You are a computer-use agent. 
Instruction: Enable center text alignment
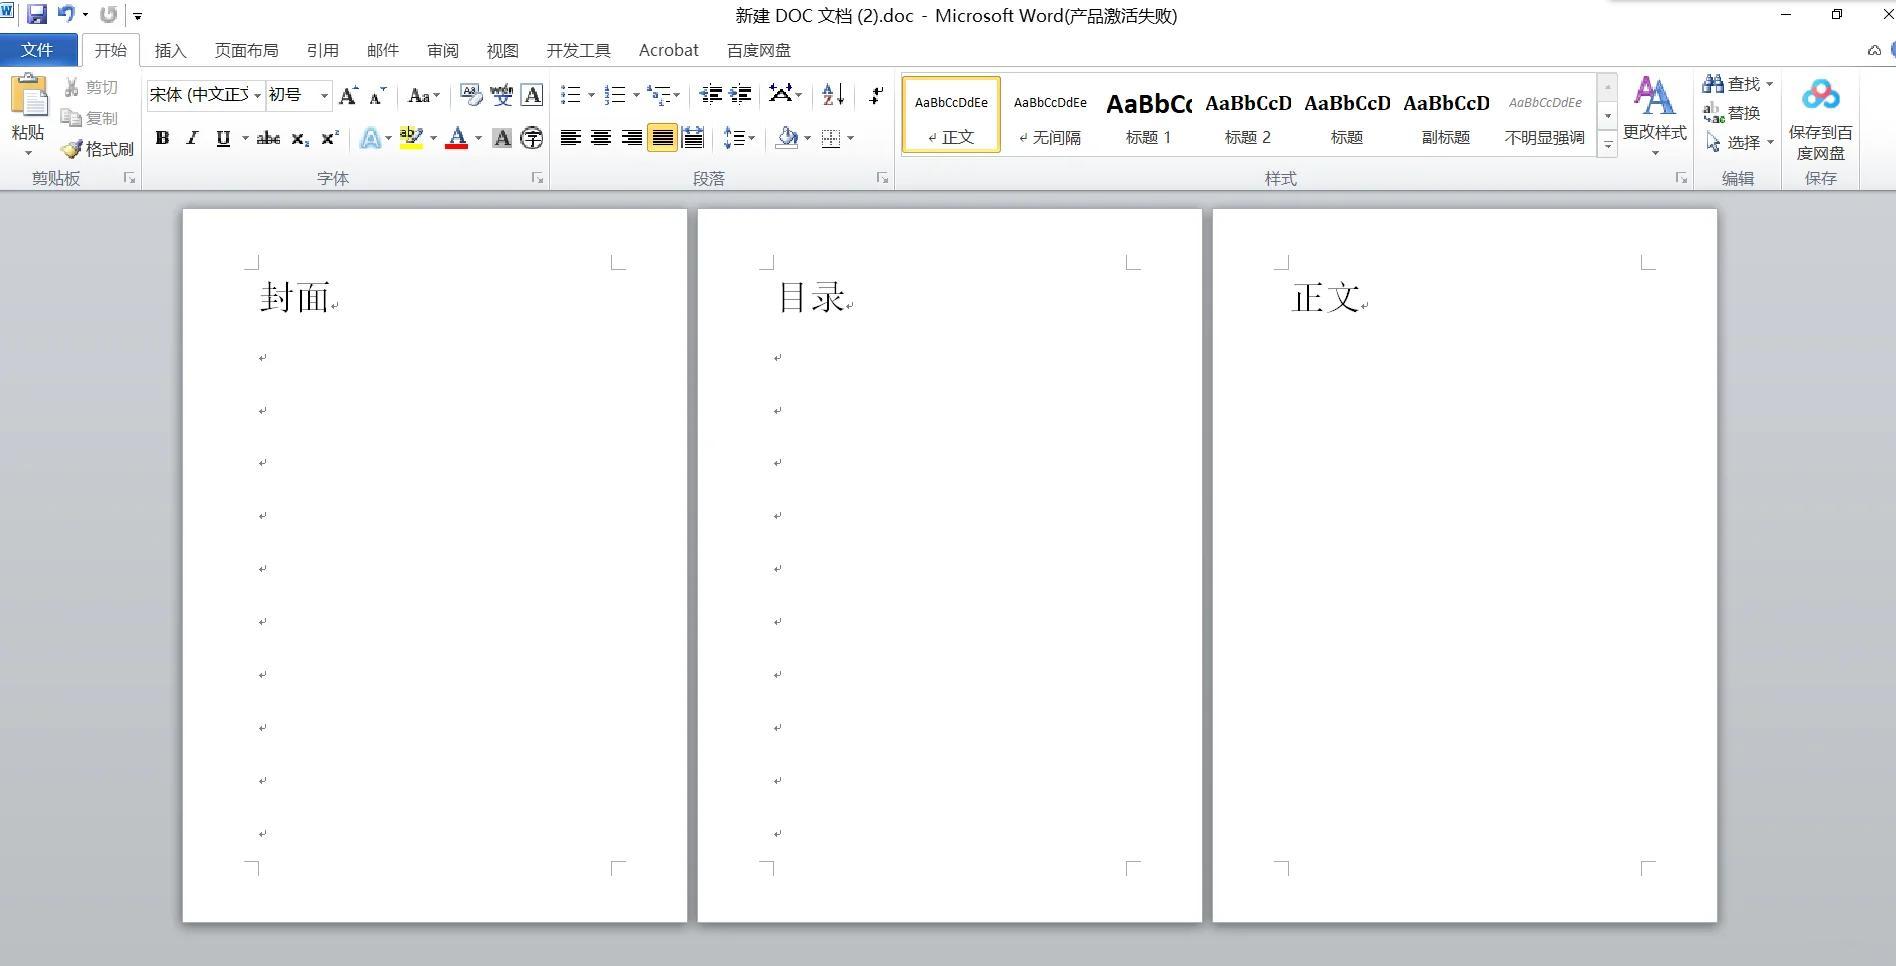tap(601, 138)
